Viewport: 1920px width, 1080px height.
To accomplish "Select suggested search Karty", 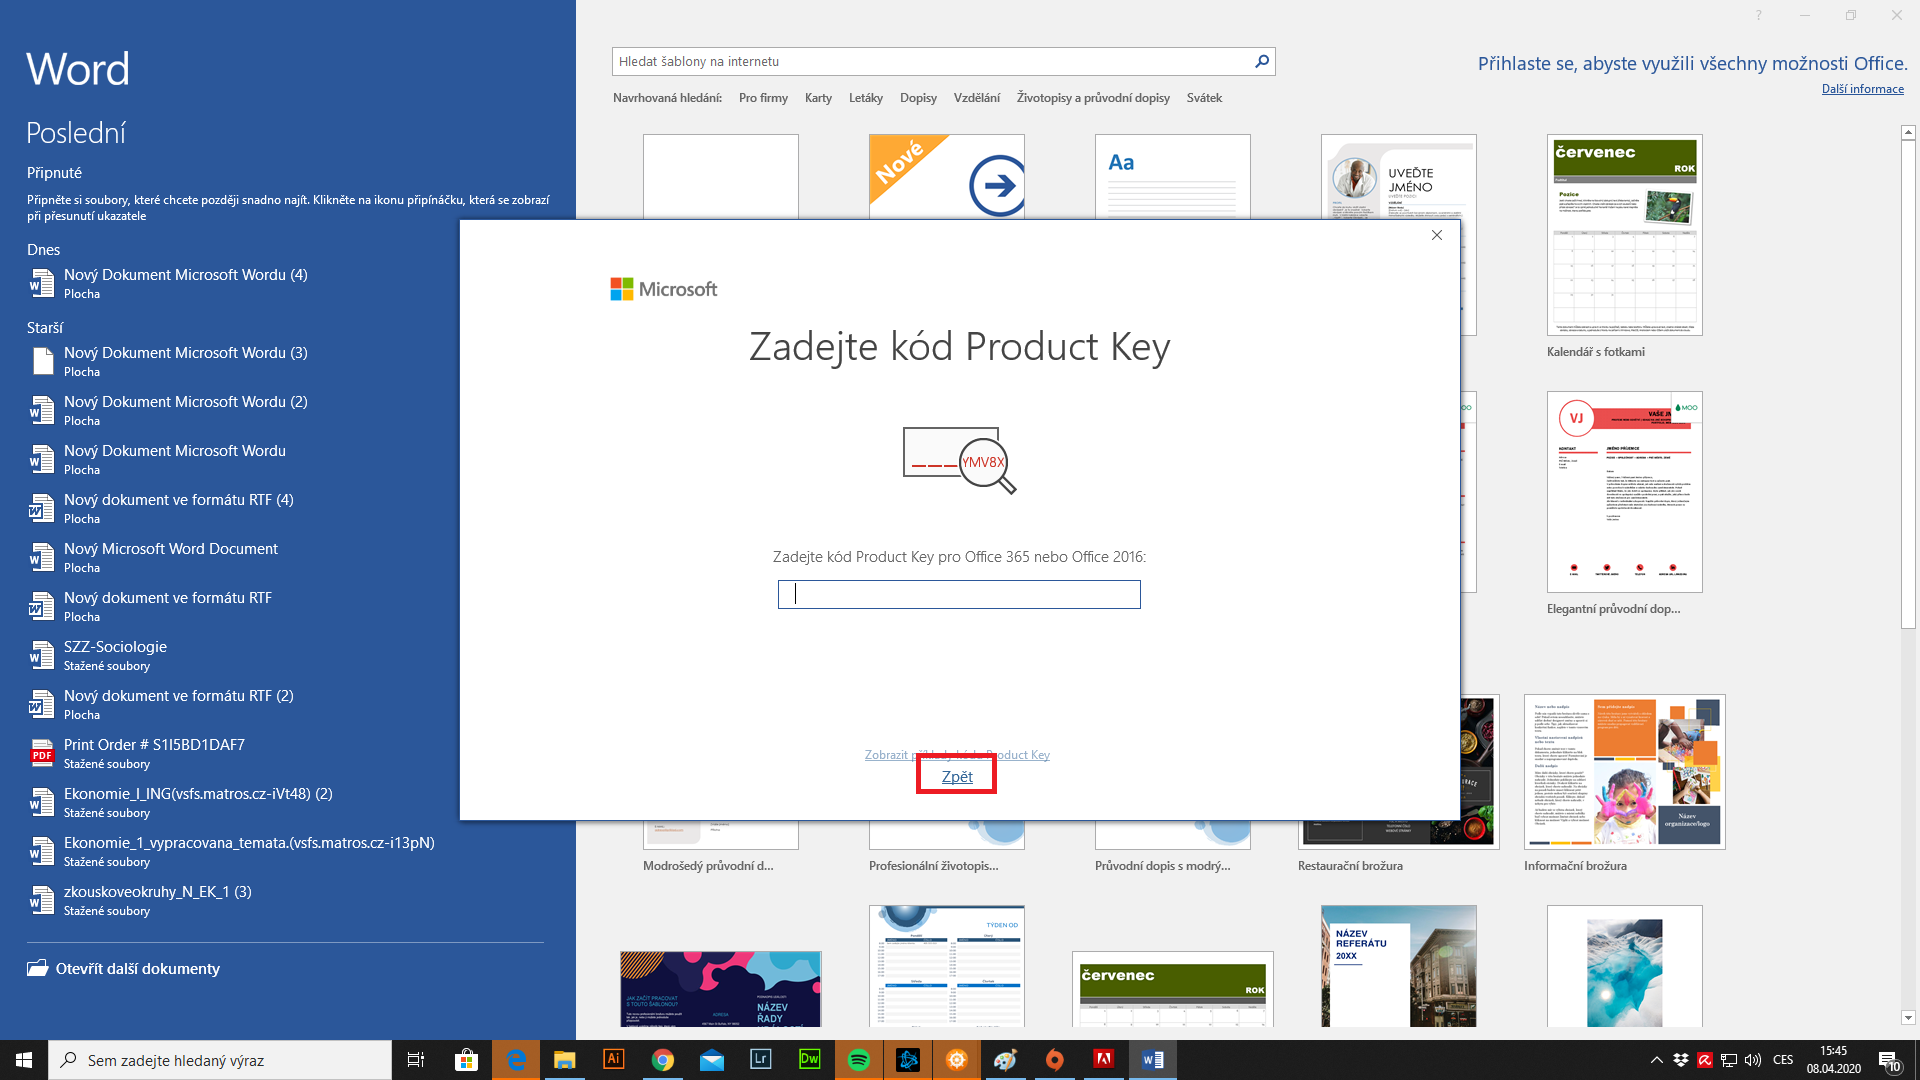I will (818, 98).
